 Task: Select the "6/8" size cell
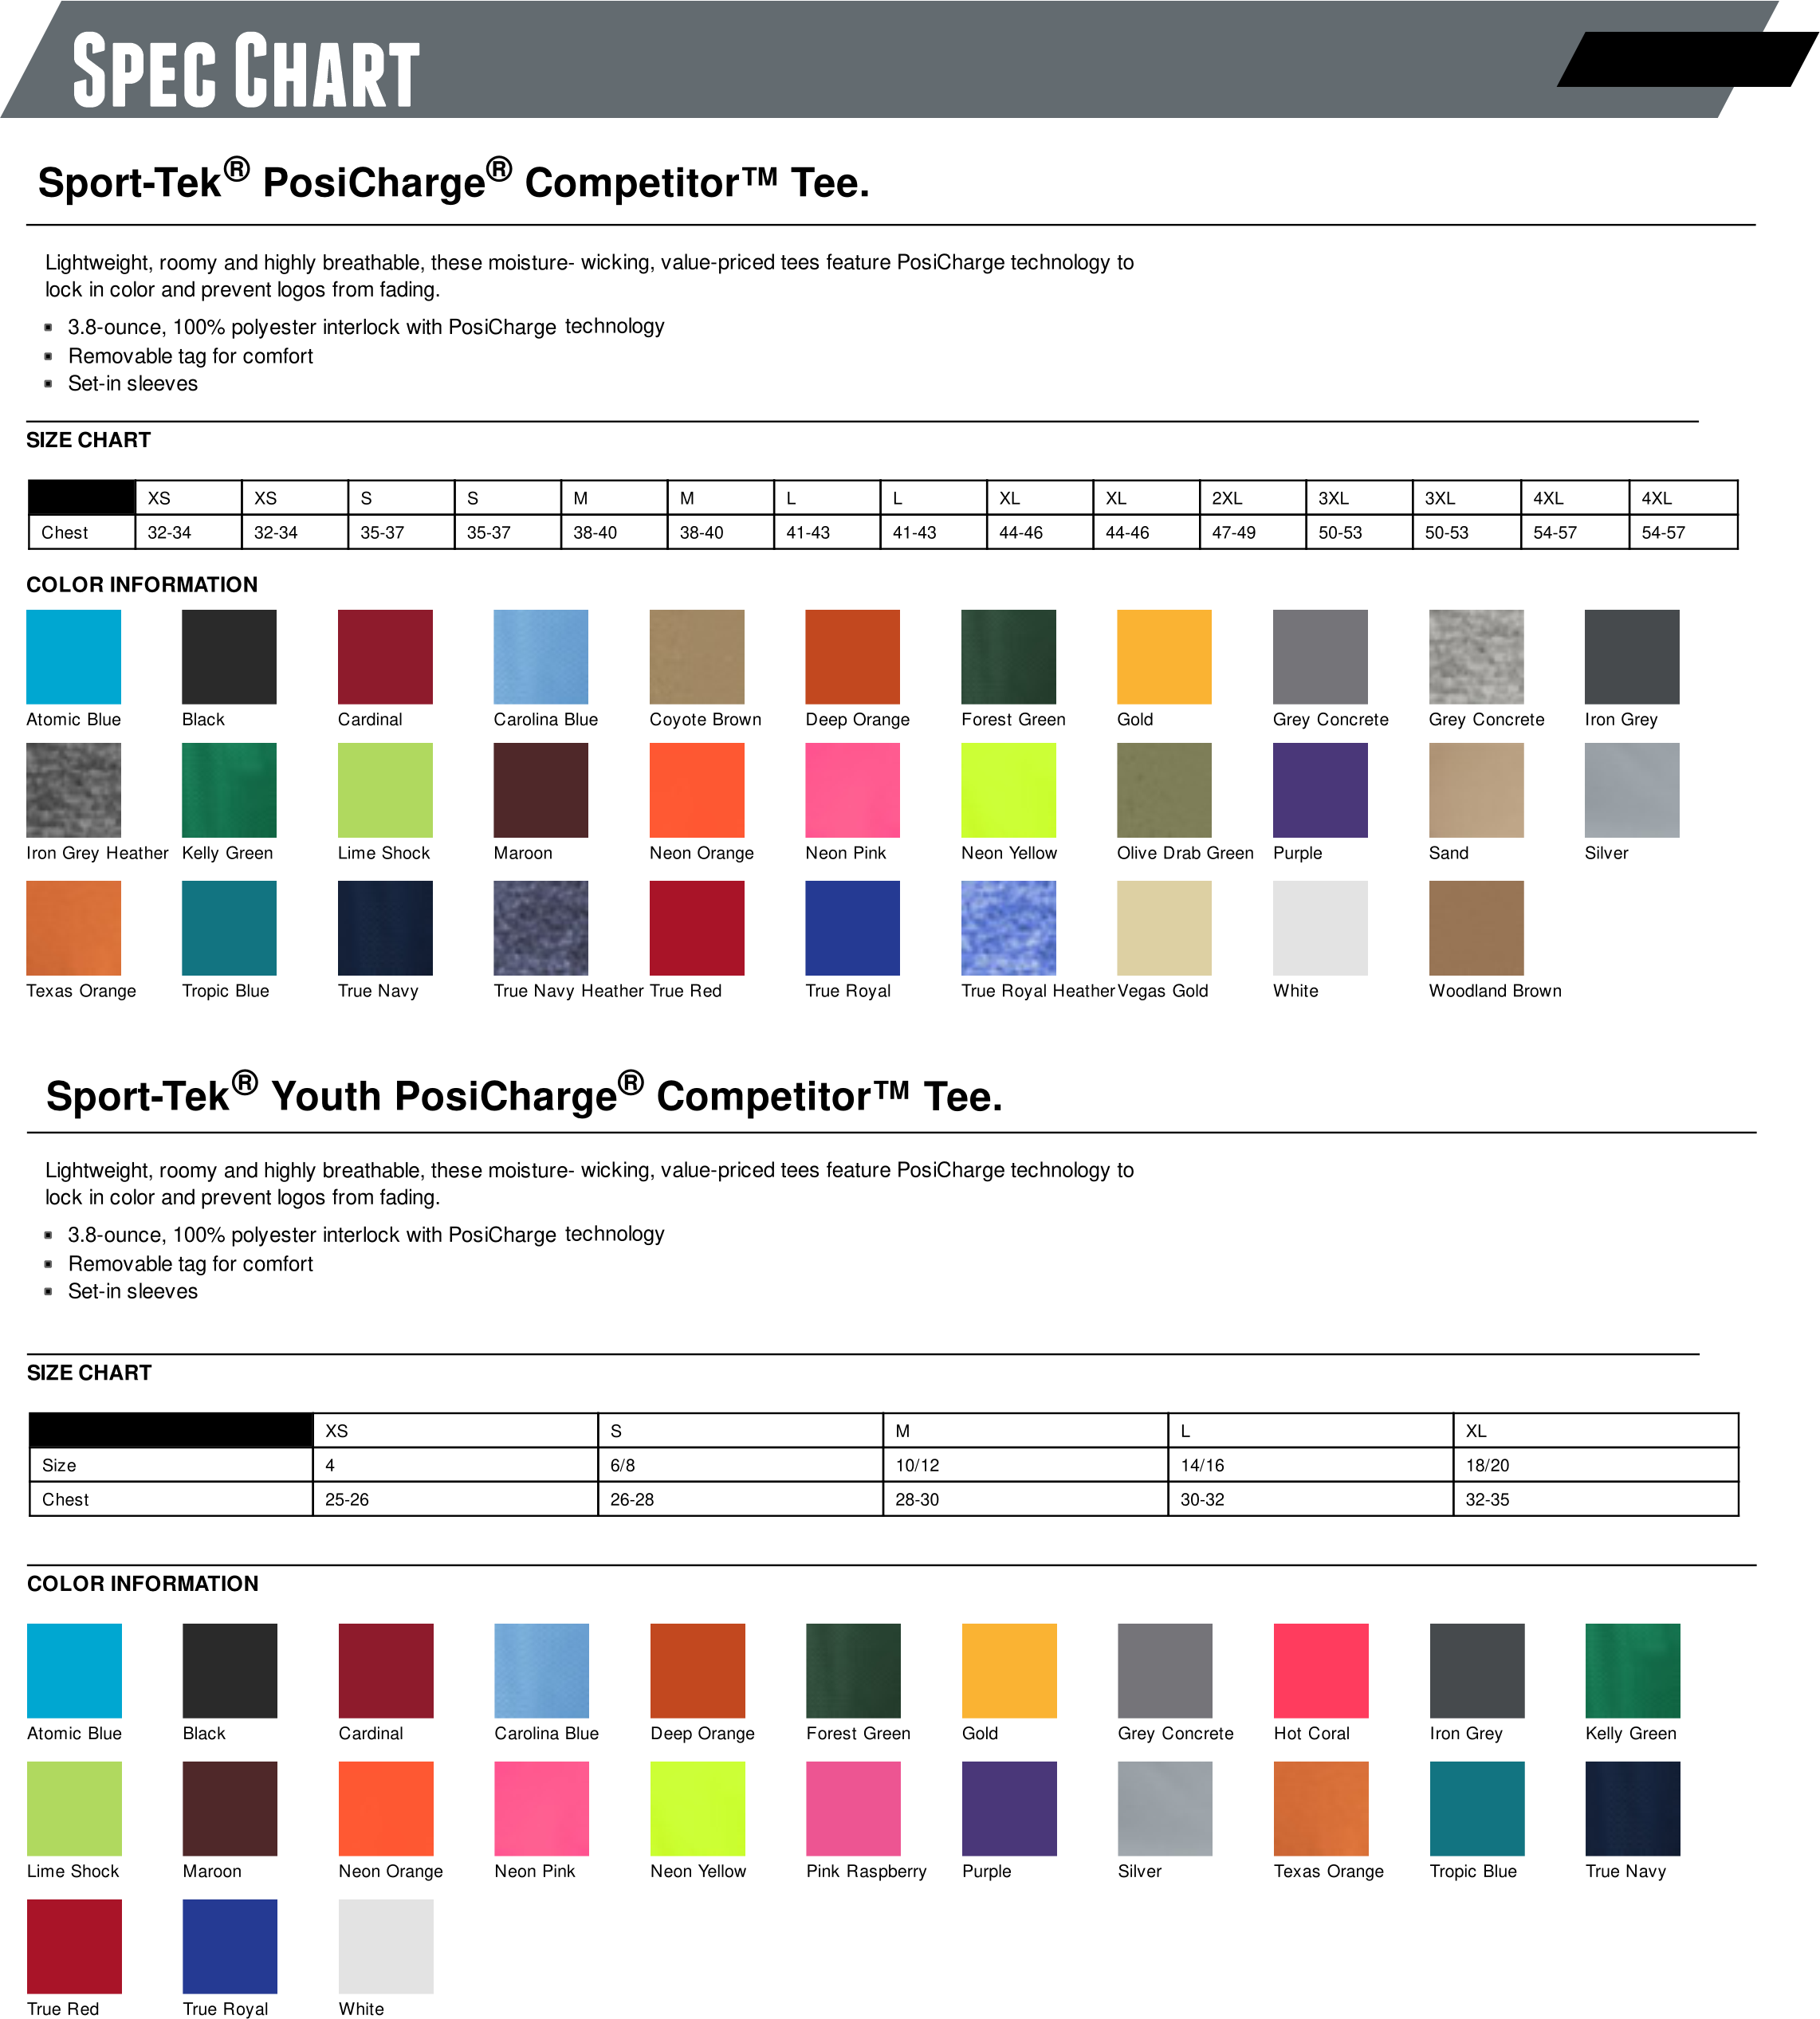(x=740, y=1465)
